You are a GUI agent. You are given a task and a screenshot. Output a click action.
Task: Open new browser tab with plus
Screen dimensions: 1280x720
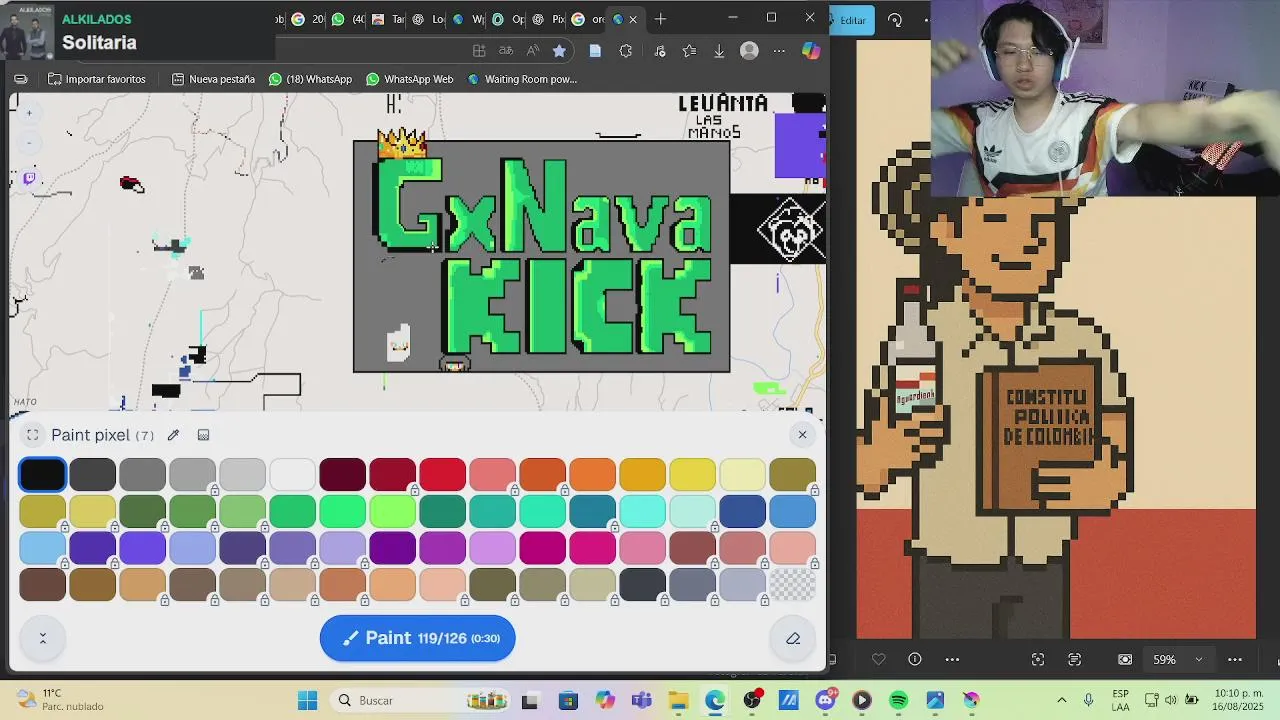pyautogui.click(x=660, y=19)
